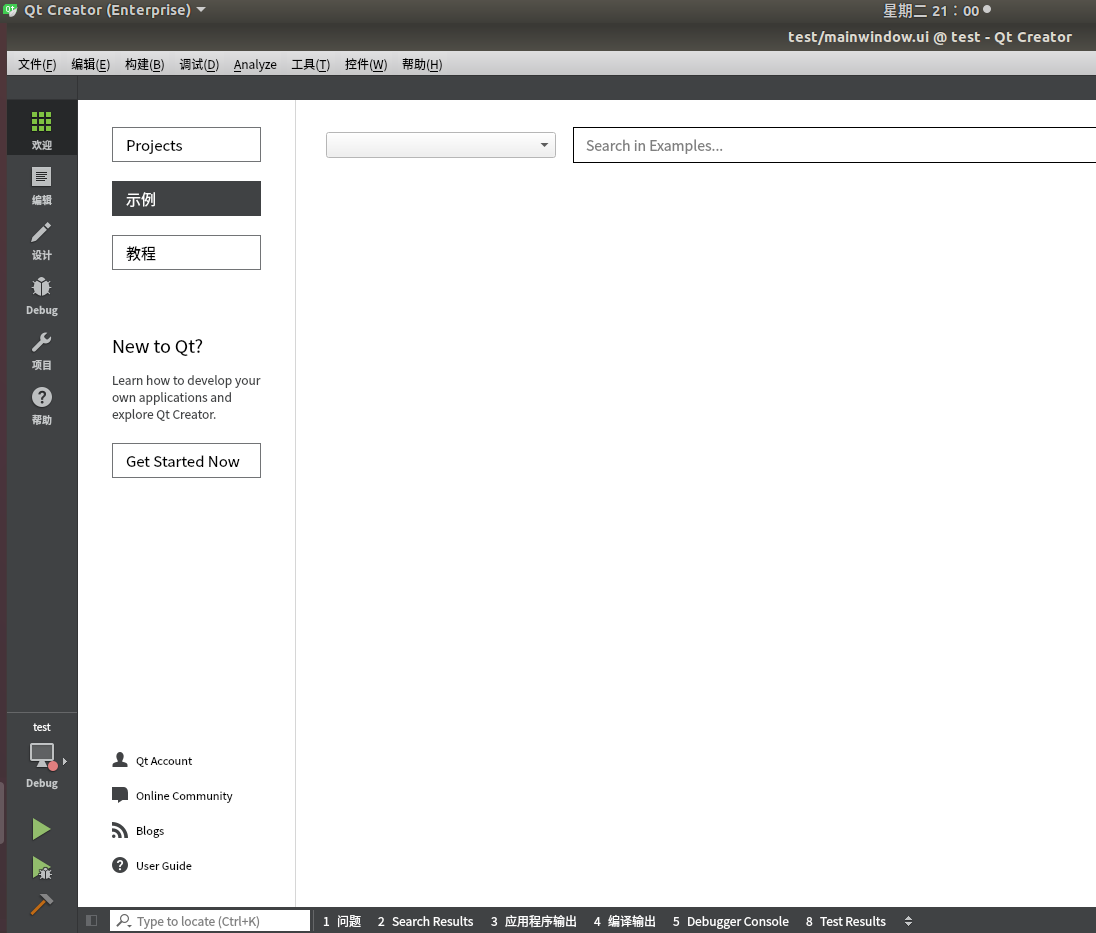
Task: Open the Edit (编辑) mode
Action: [41, 185]
